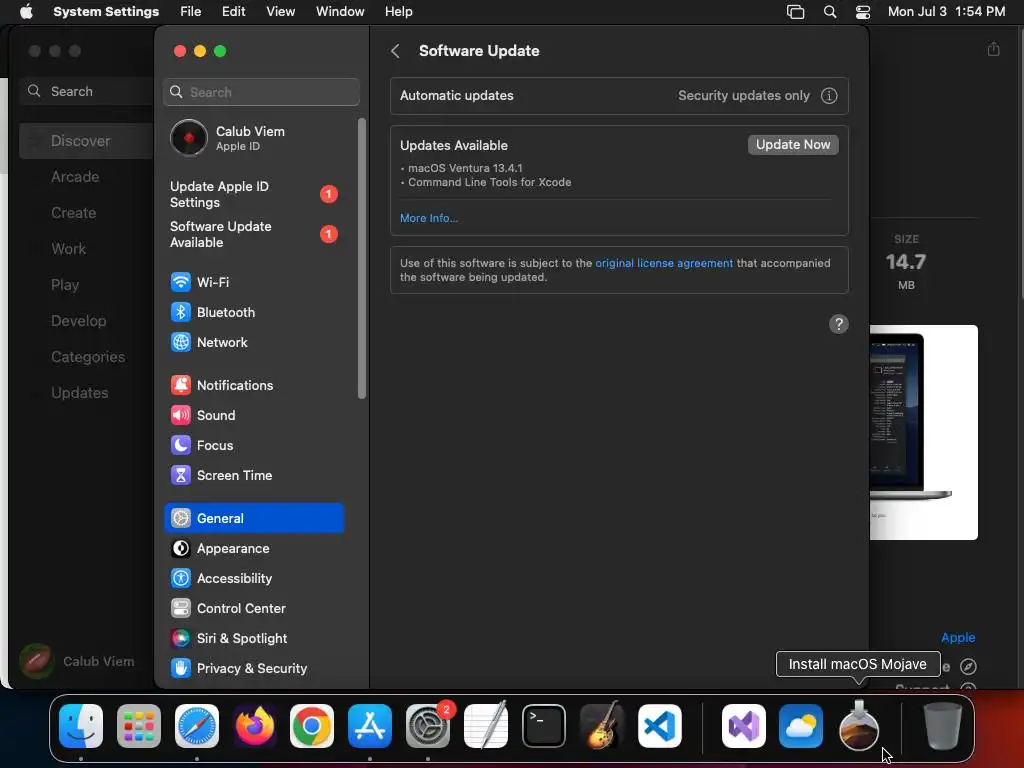Open Appearance settings
1024x768 pixels.
coord(253,549)
